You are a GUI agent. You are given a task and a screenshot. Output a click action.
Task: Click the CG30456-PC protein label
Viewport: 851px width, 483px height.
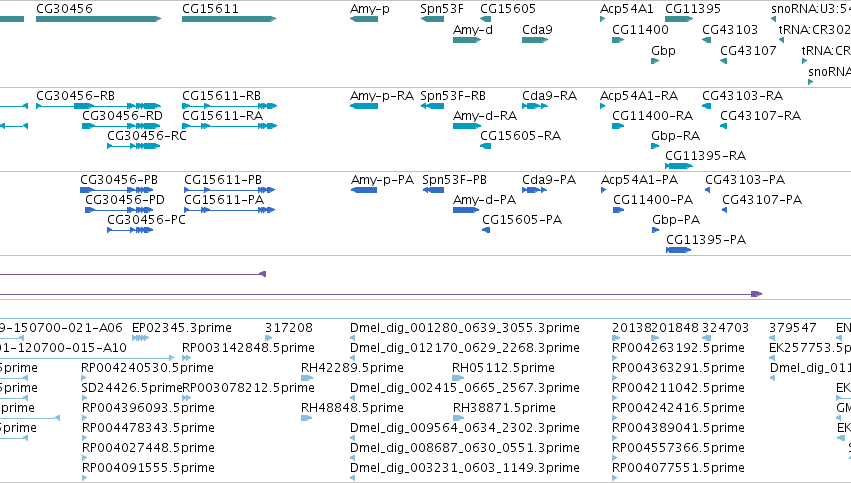pyautogui.click(x=147, y=220)
